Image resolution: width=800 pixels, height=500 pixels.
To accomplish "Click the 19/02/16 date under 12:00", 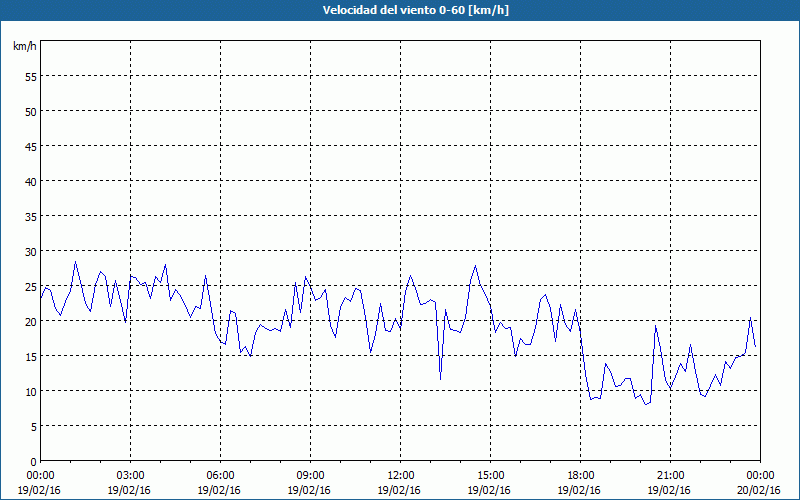I will click(x=399, y=490).
